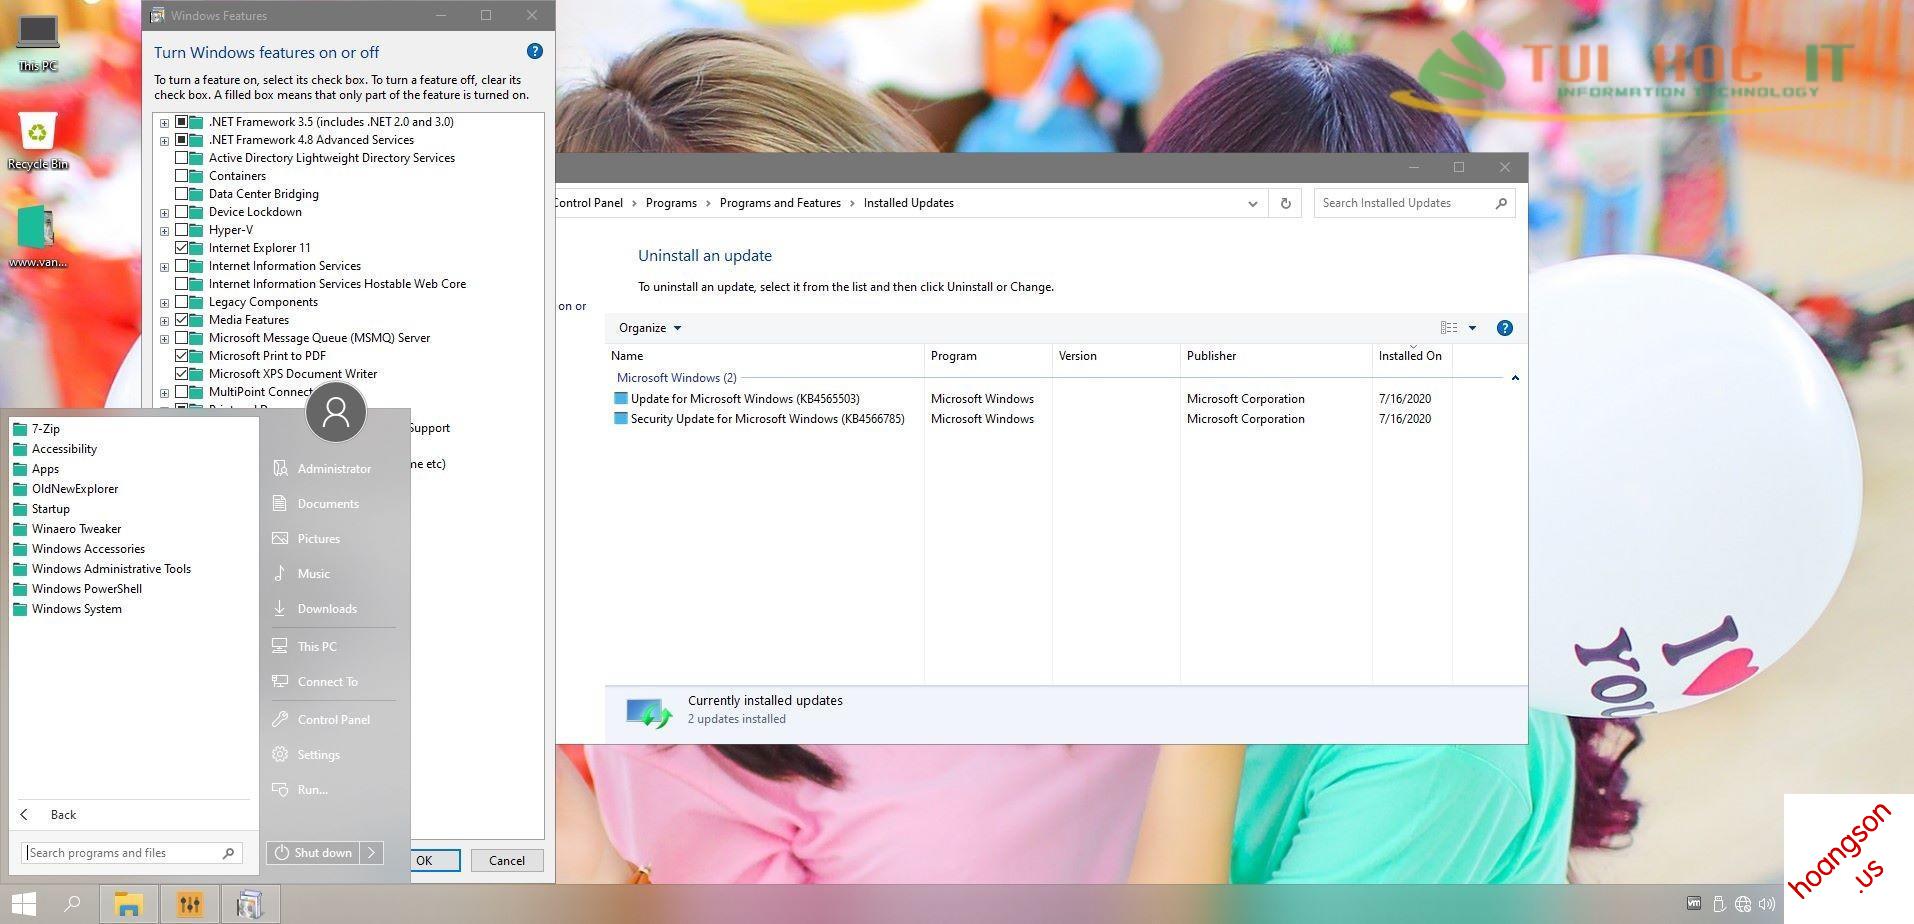This screenshot has width=1914, height=924.
Task: Toggle .NET Framework 4.8 Advanced Services checkbox
Action: coord(181,140)
